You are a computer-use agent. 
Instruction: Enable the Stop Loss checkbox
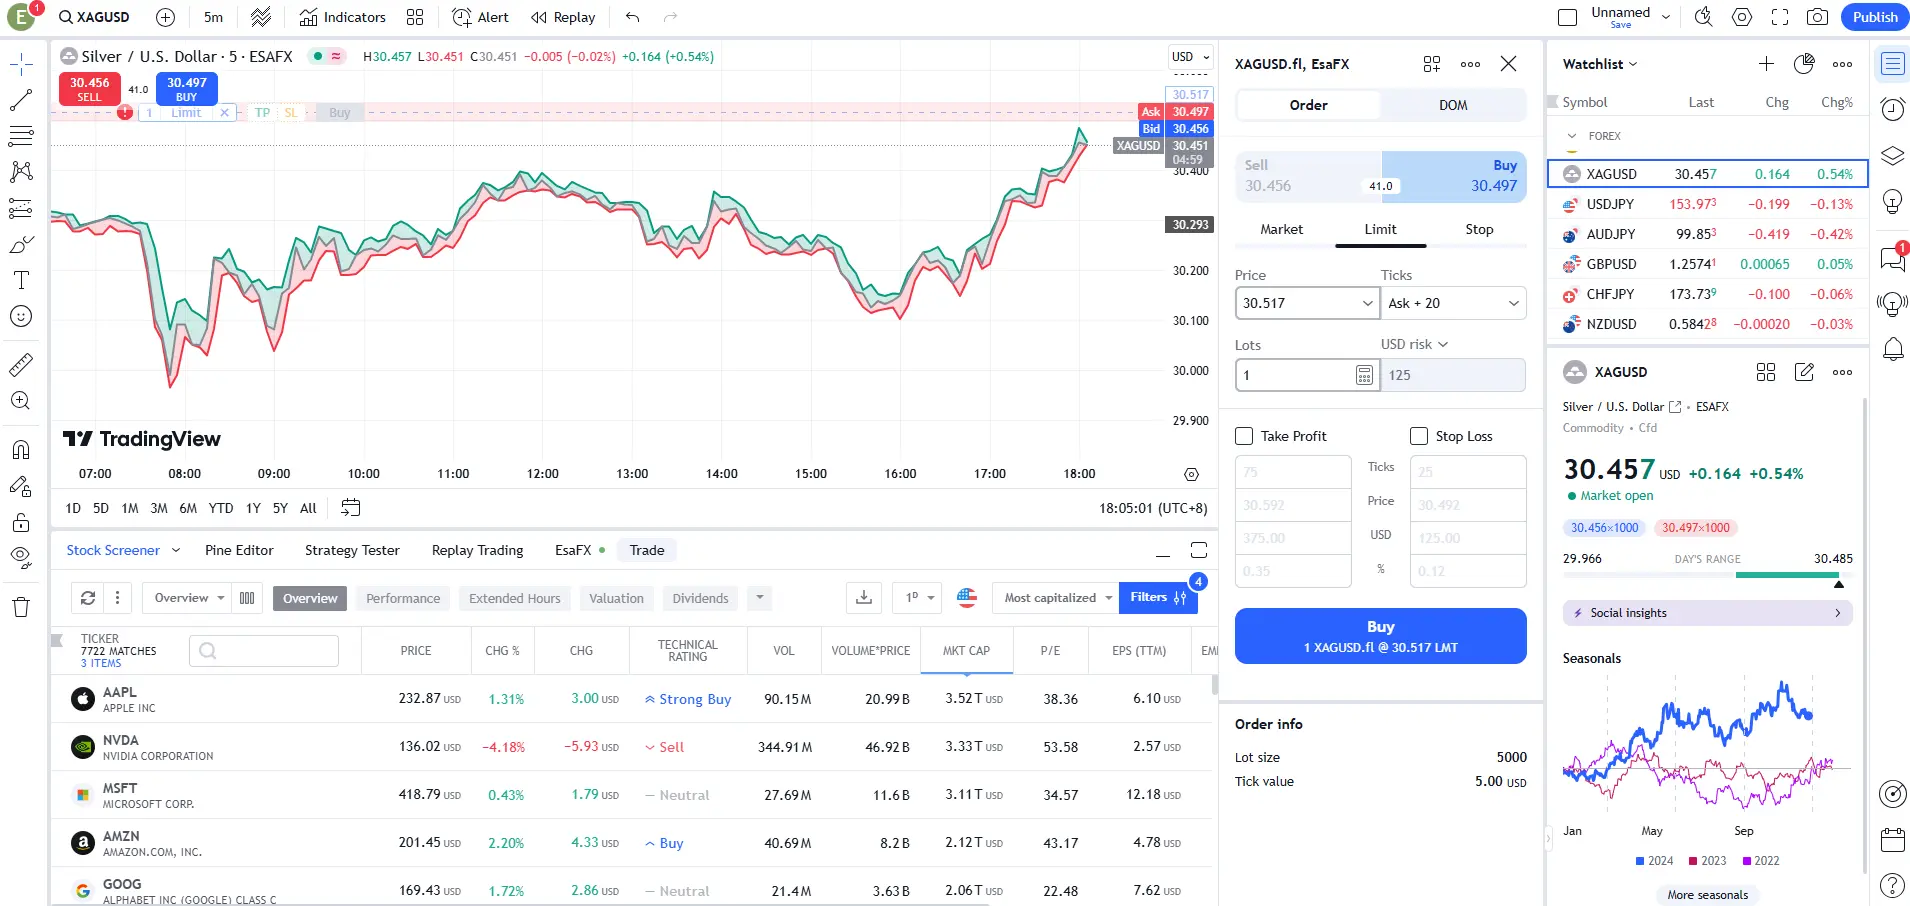[x=1419, y=436]
